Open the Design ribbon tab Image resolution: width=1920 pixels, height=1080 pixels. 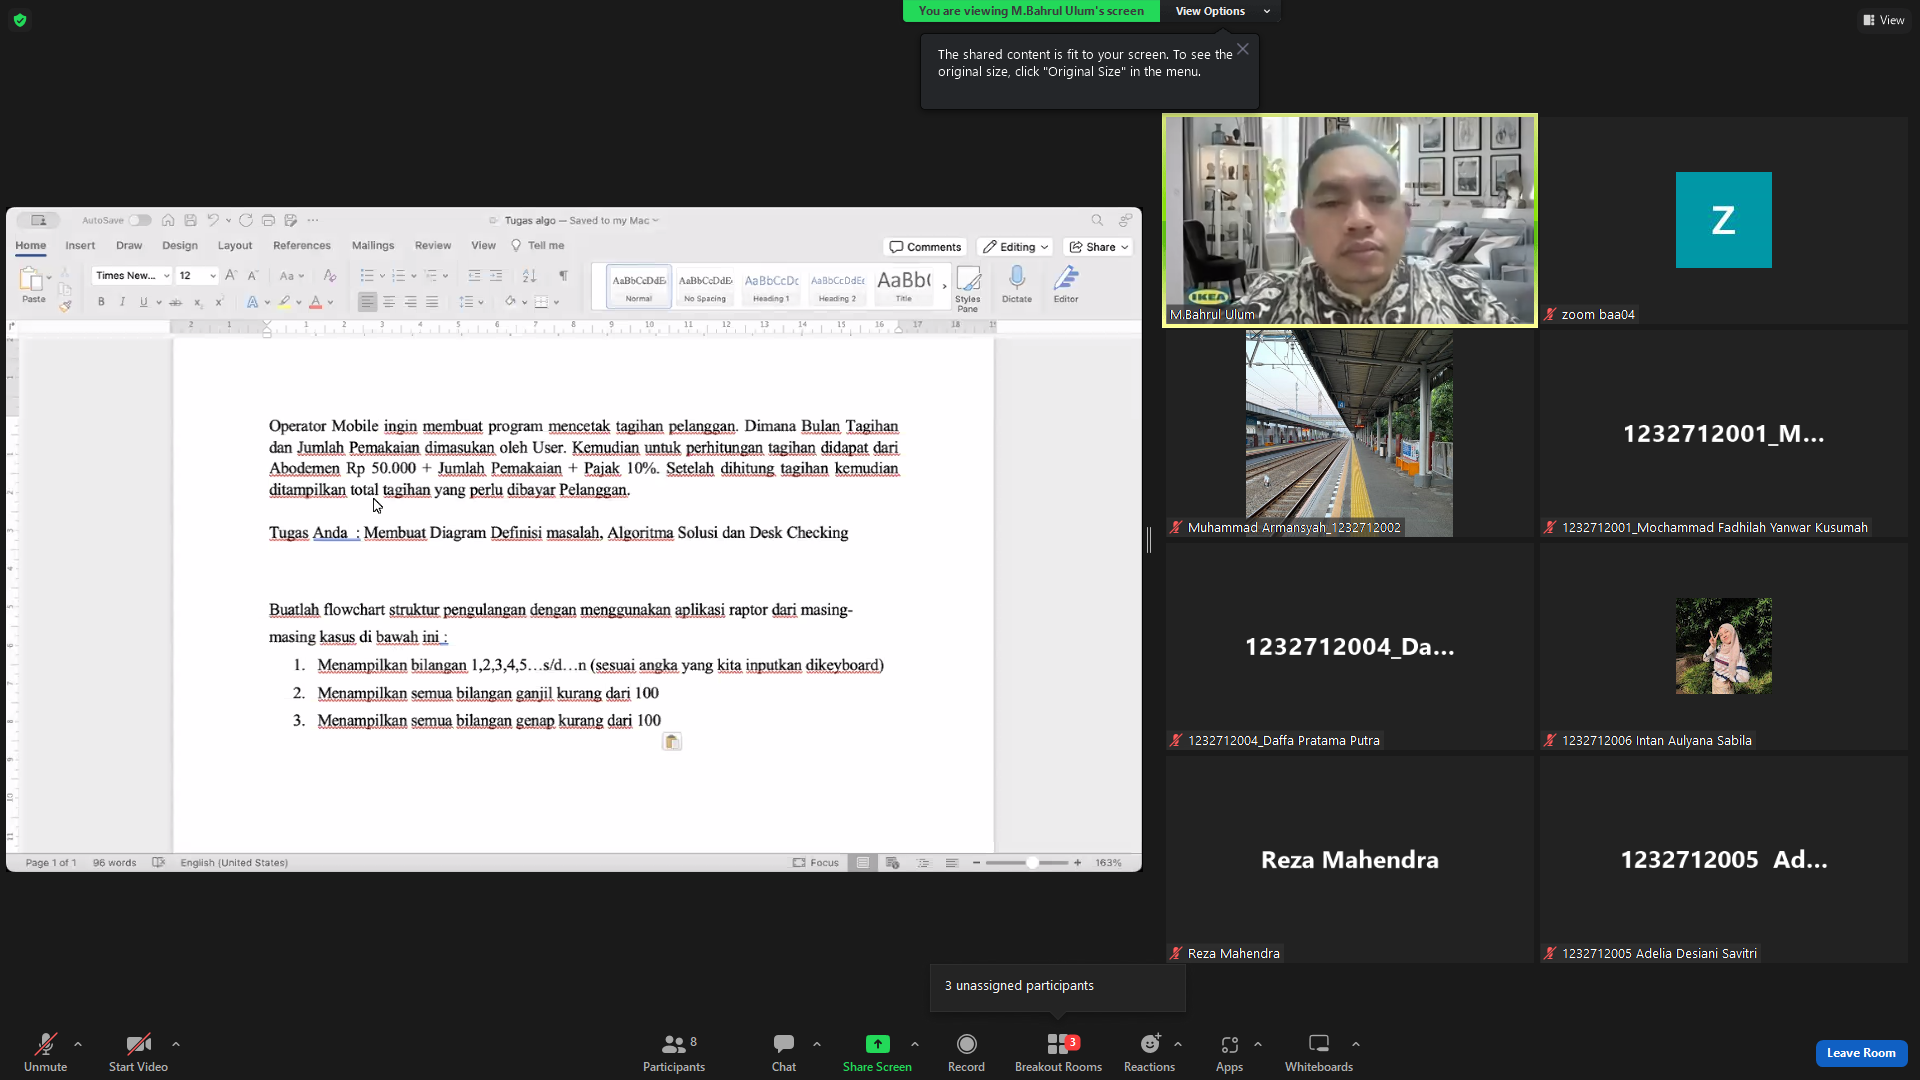(x=180, y=245)
